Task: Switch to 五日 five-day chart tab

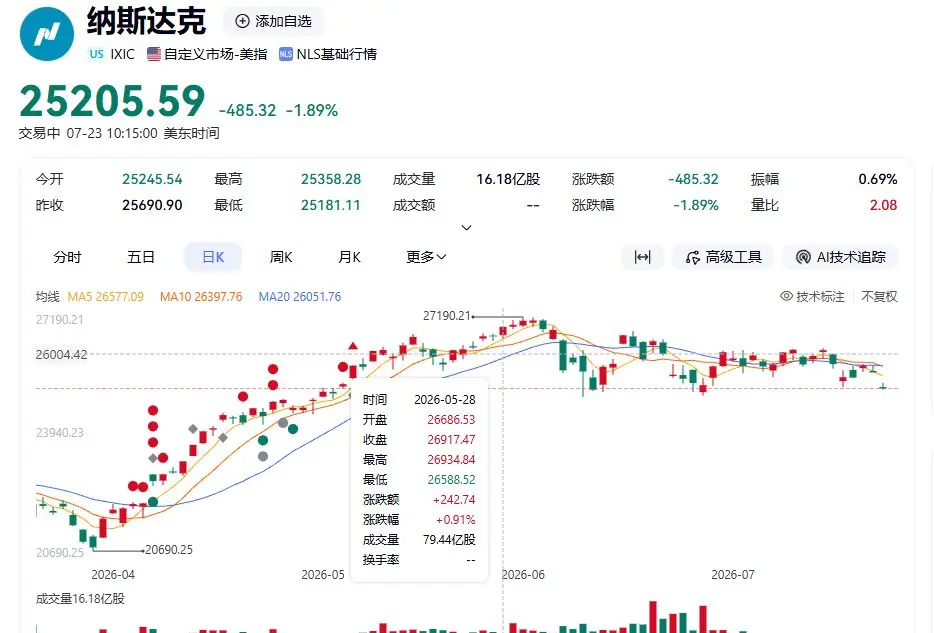Action: point(141,257)
